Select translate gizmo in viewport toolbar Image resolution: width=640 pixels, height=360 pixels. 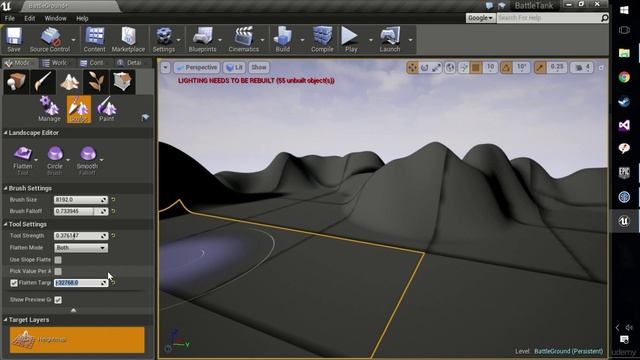pyautogui.click(x=412, y=67)
